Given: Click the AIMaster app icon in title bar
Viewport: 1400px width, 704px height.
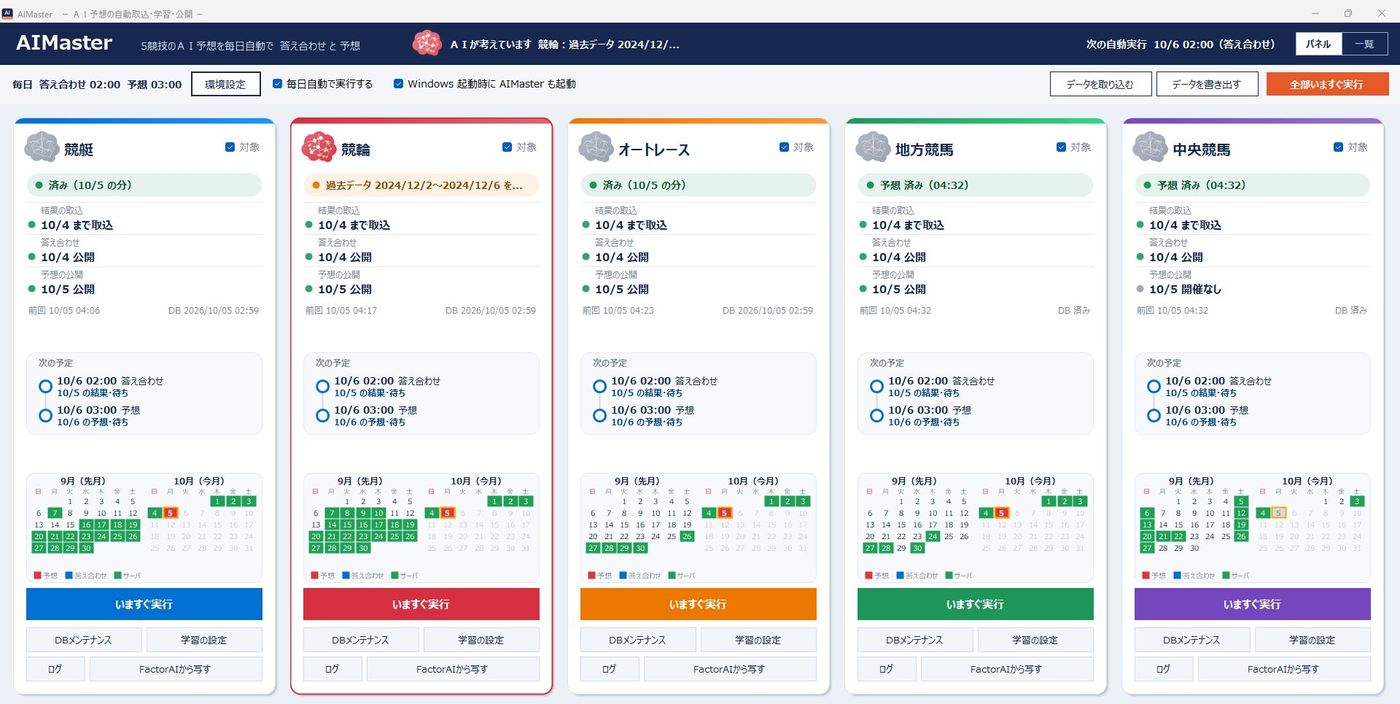Looking at the screenshot, I should click(x=8, y=13).
